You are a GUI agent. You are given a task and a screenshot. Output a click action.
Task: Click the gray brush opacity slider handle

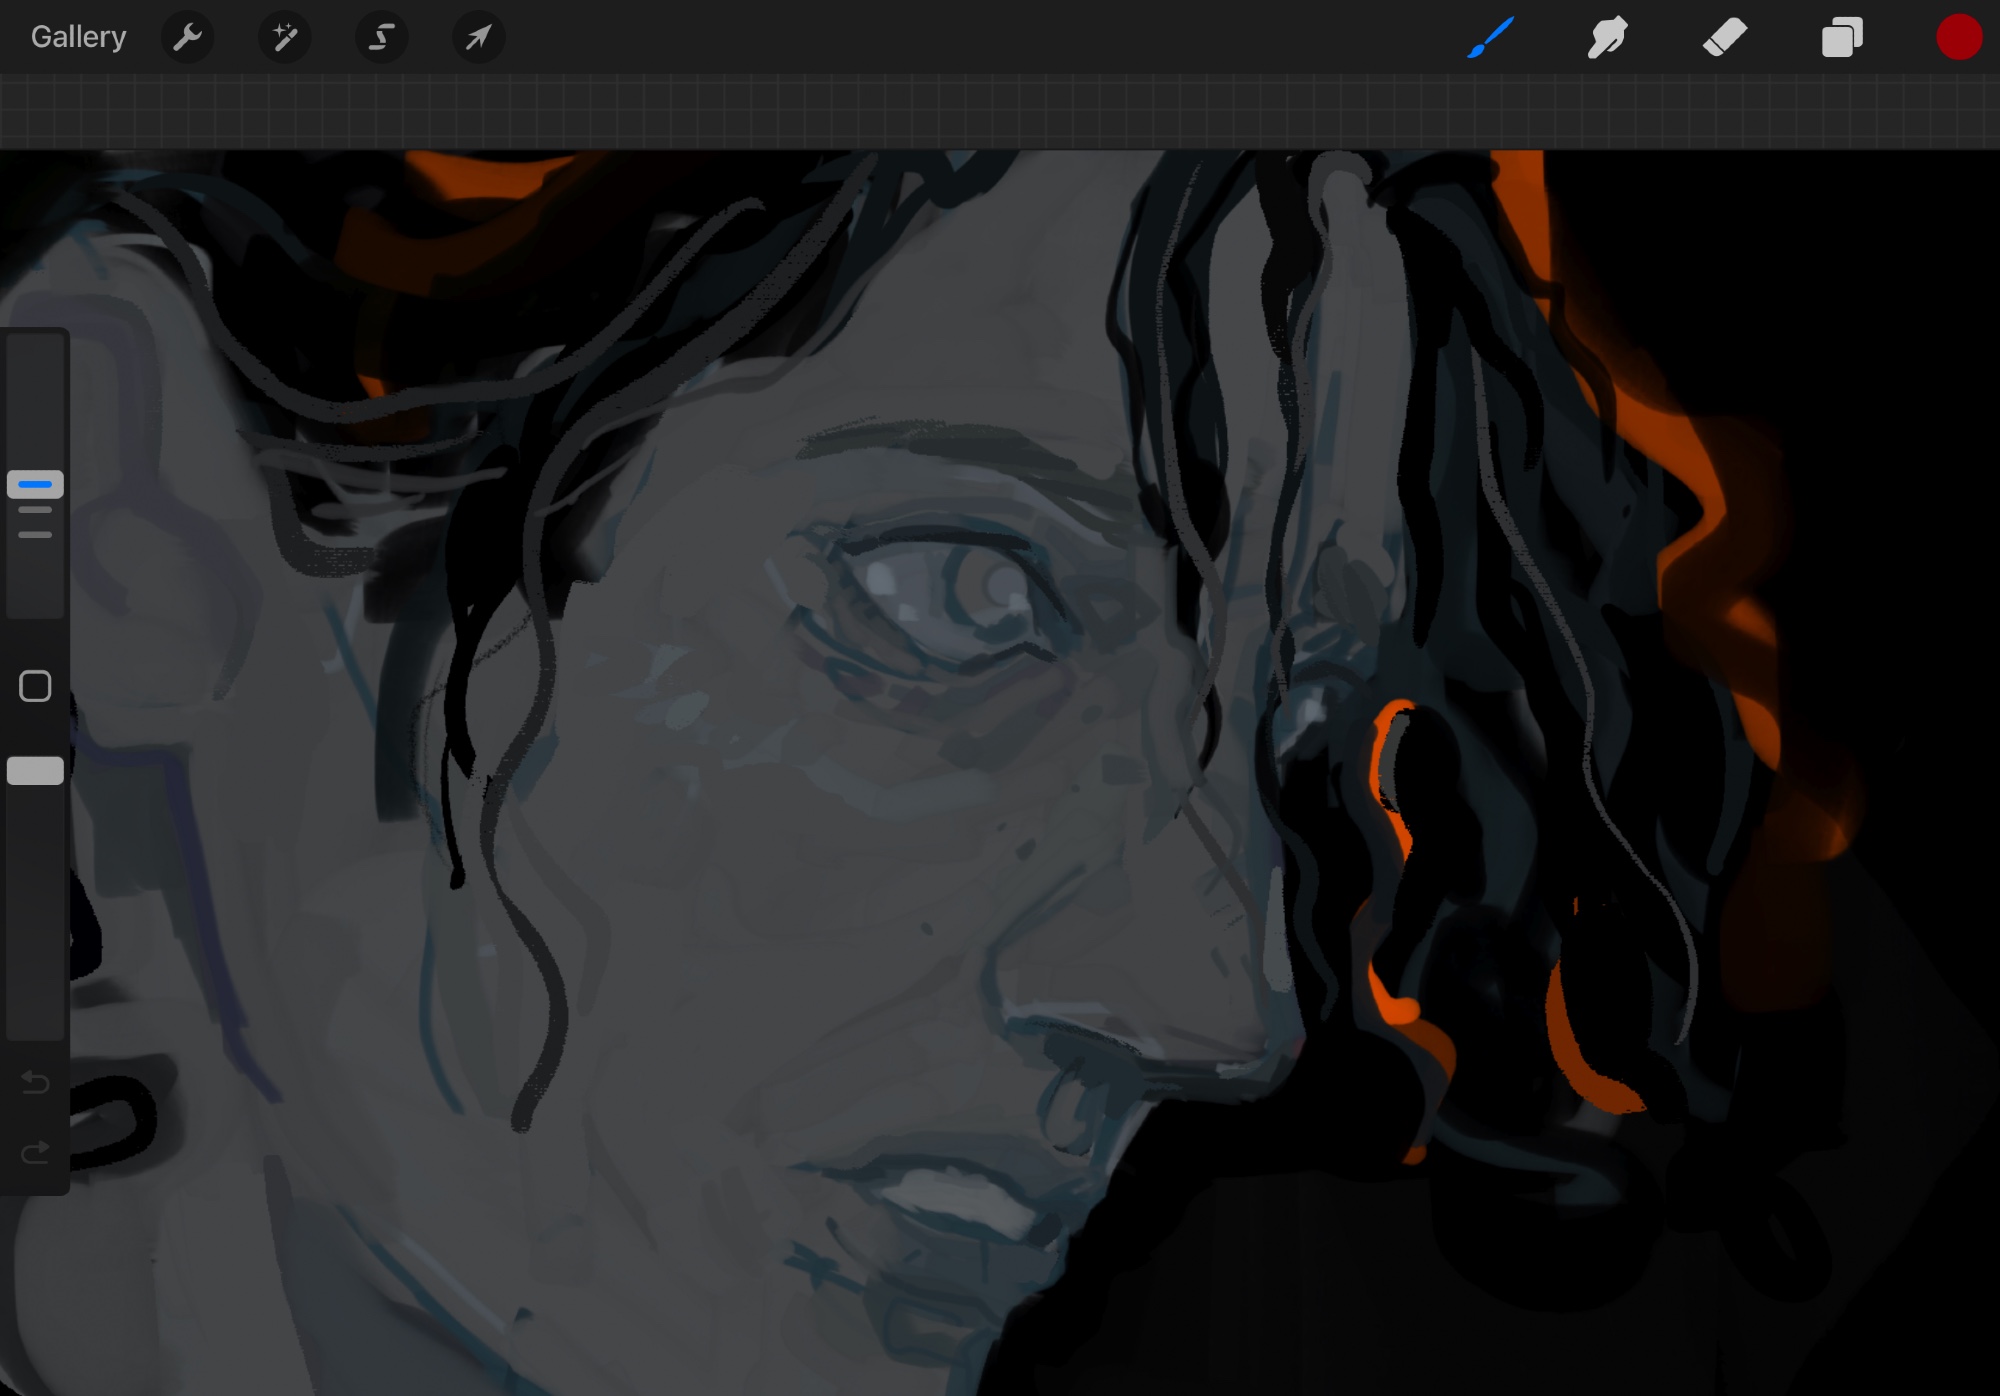[x=35, y=770]
